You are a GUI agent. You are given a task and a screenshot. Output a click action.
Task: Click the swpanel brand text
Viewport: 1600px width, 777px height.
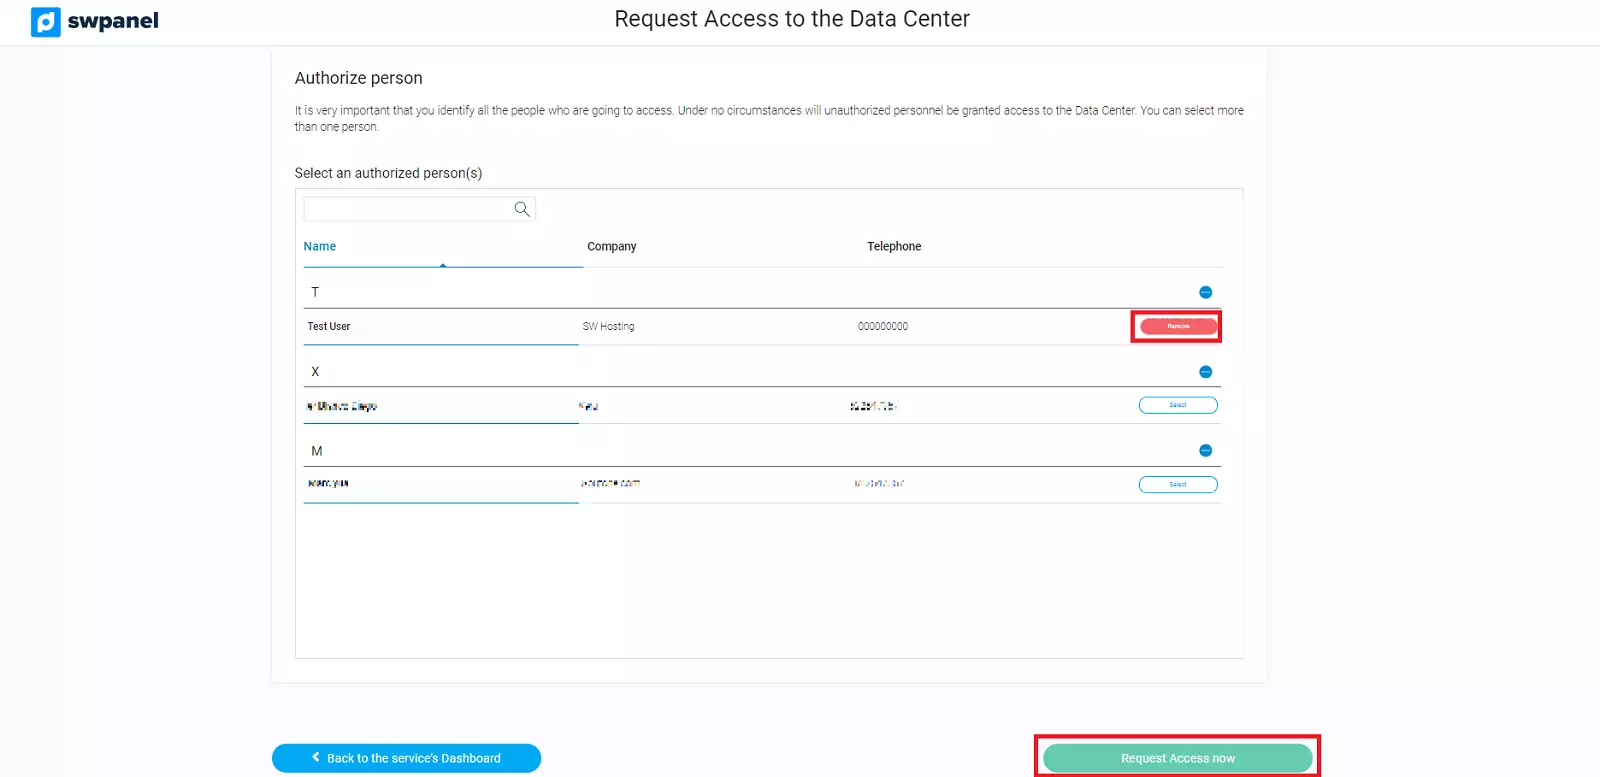(113, 21)
